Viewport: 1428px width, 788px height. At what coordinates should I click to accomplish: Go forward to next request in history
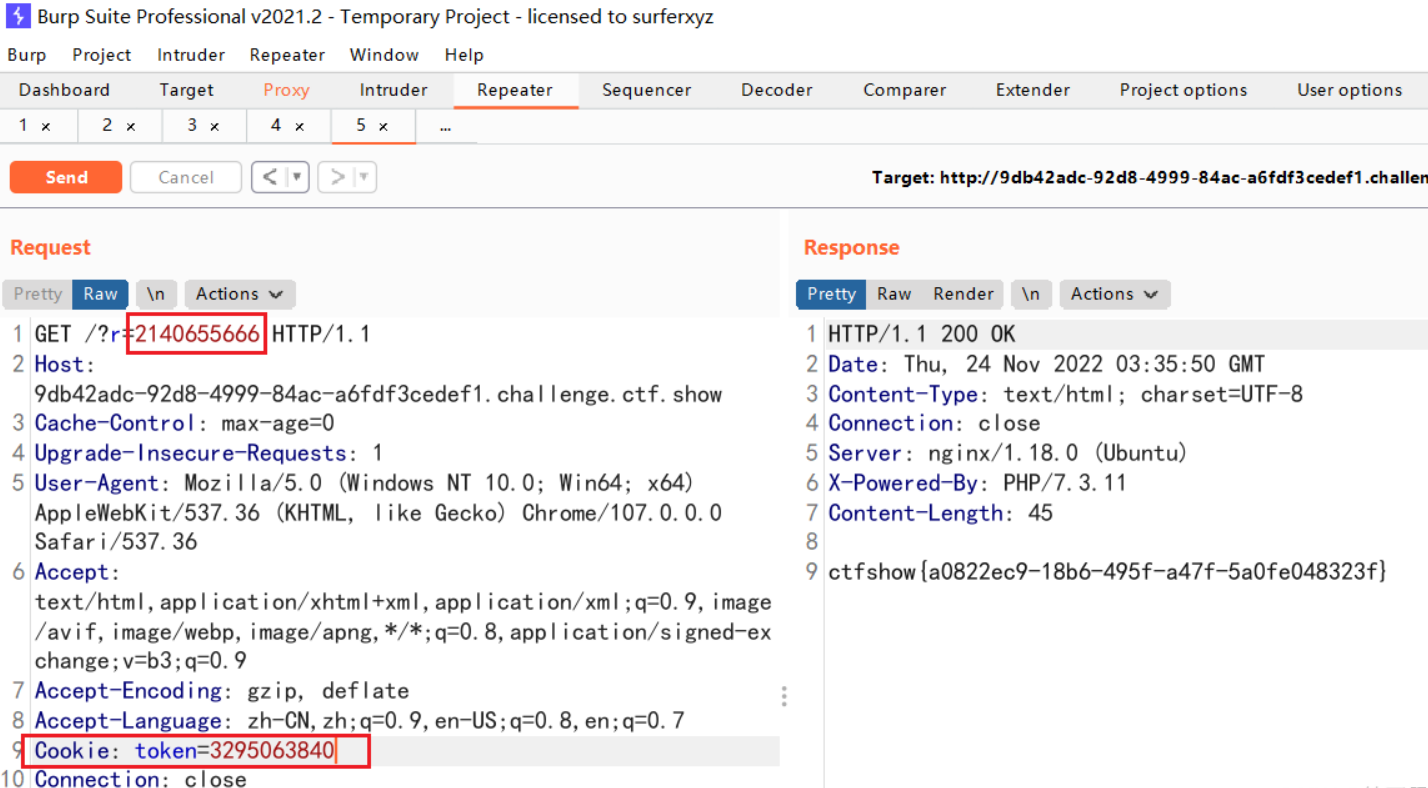pos(337,177)
